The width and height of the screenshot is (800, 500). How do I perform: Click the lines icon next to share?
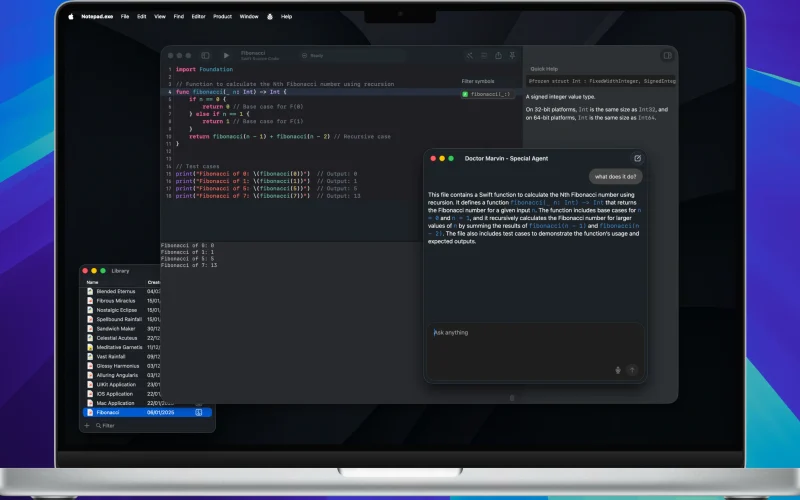tap(484, 56)
